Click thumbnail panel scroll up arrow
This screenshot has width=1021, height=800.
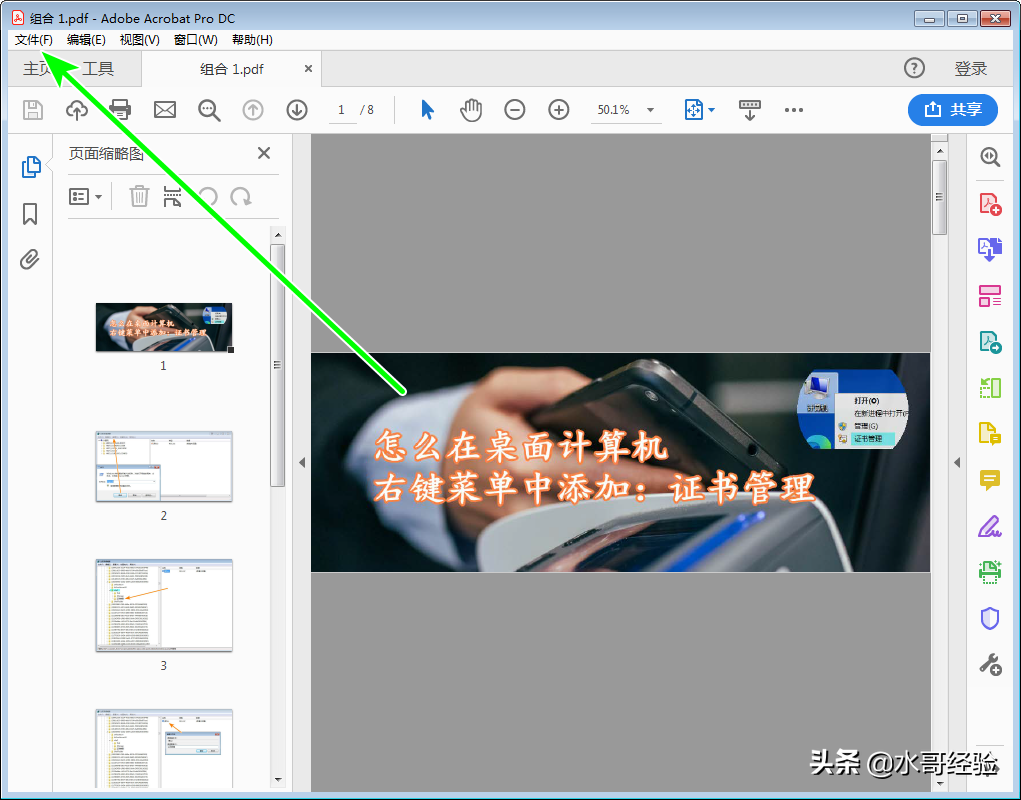click(x=278, y=235)
